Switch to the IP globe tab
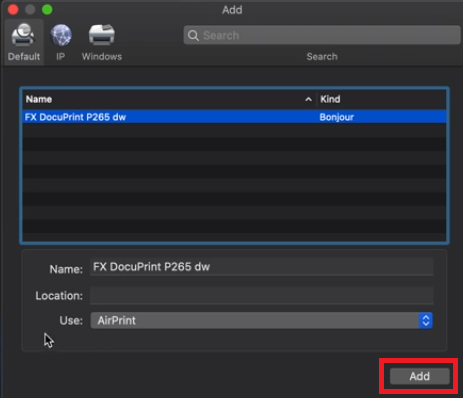 61,42
